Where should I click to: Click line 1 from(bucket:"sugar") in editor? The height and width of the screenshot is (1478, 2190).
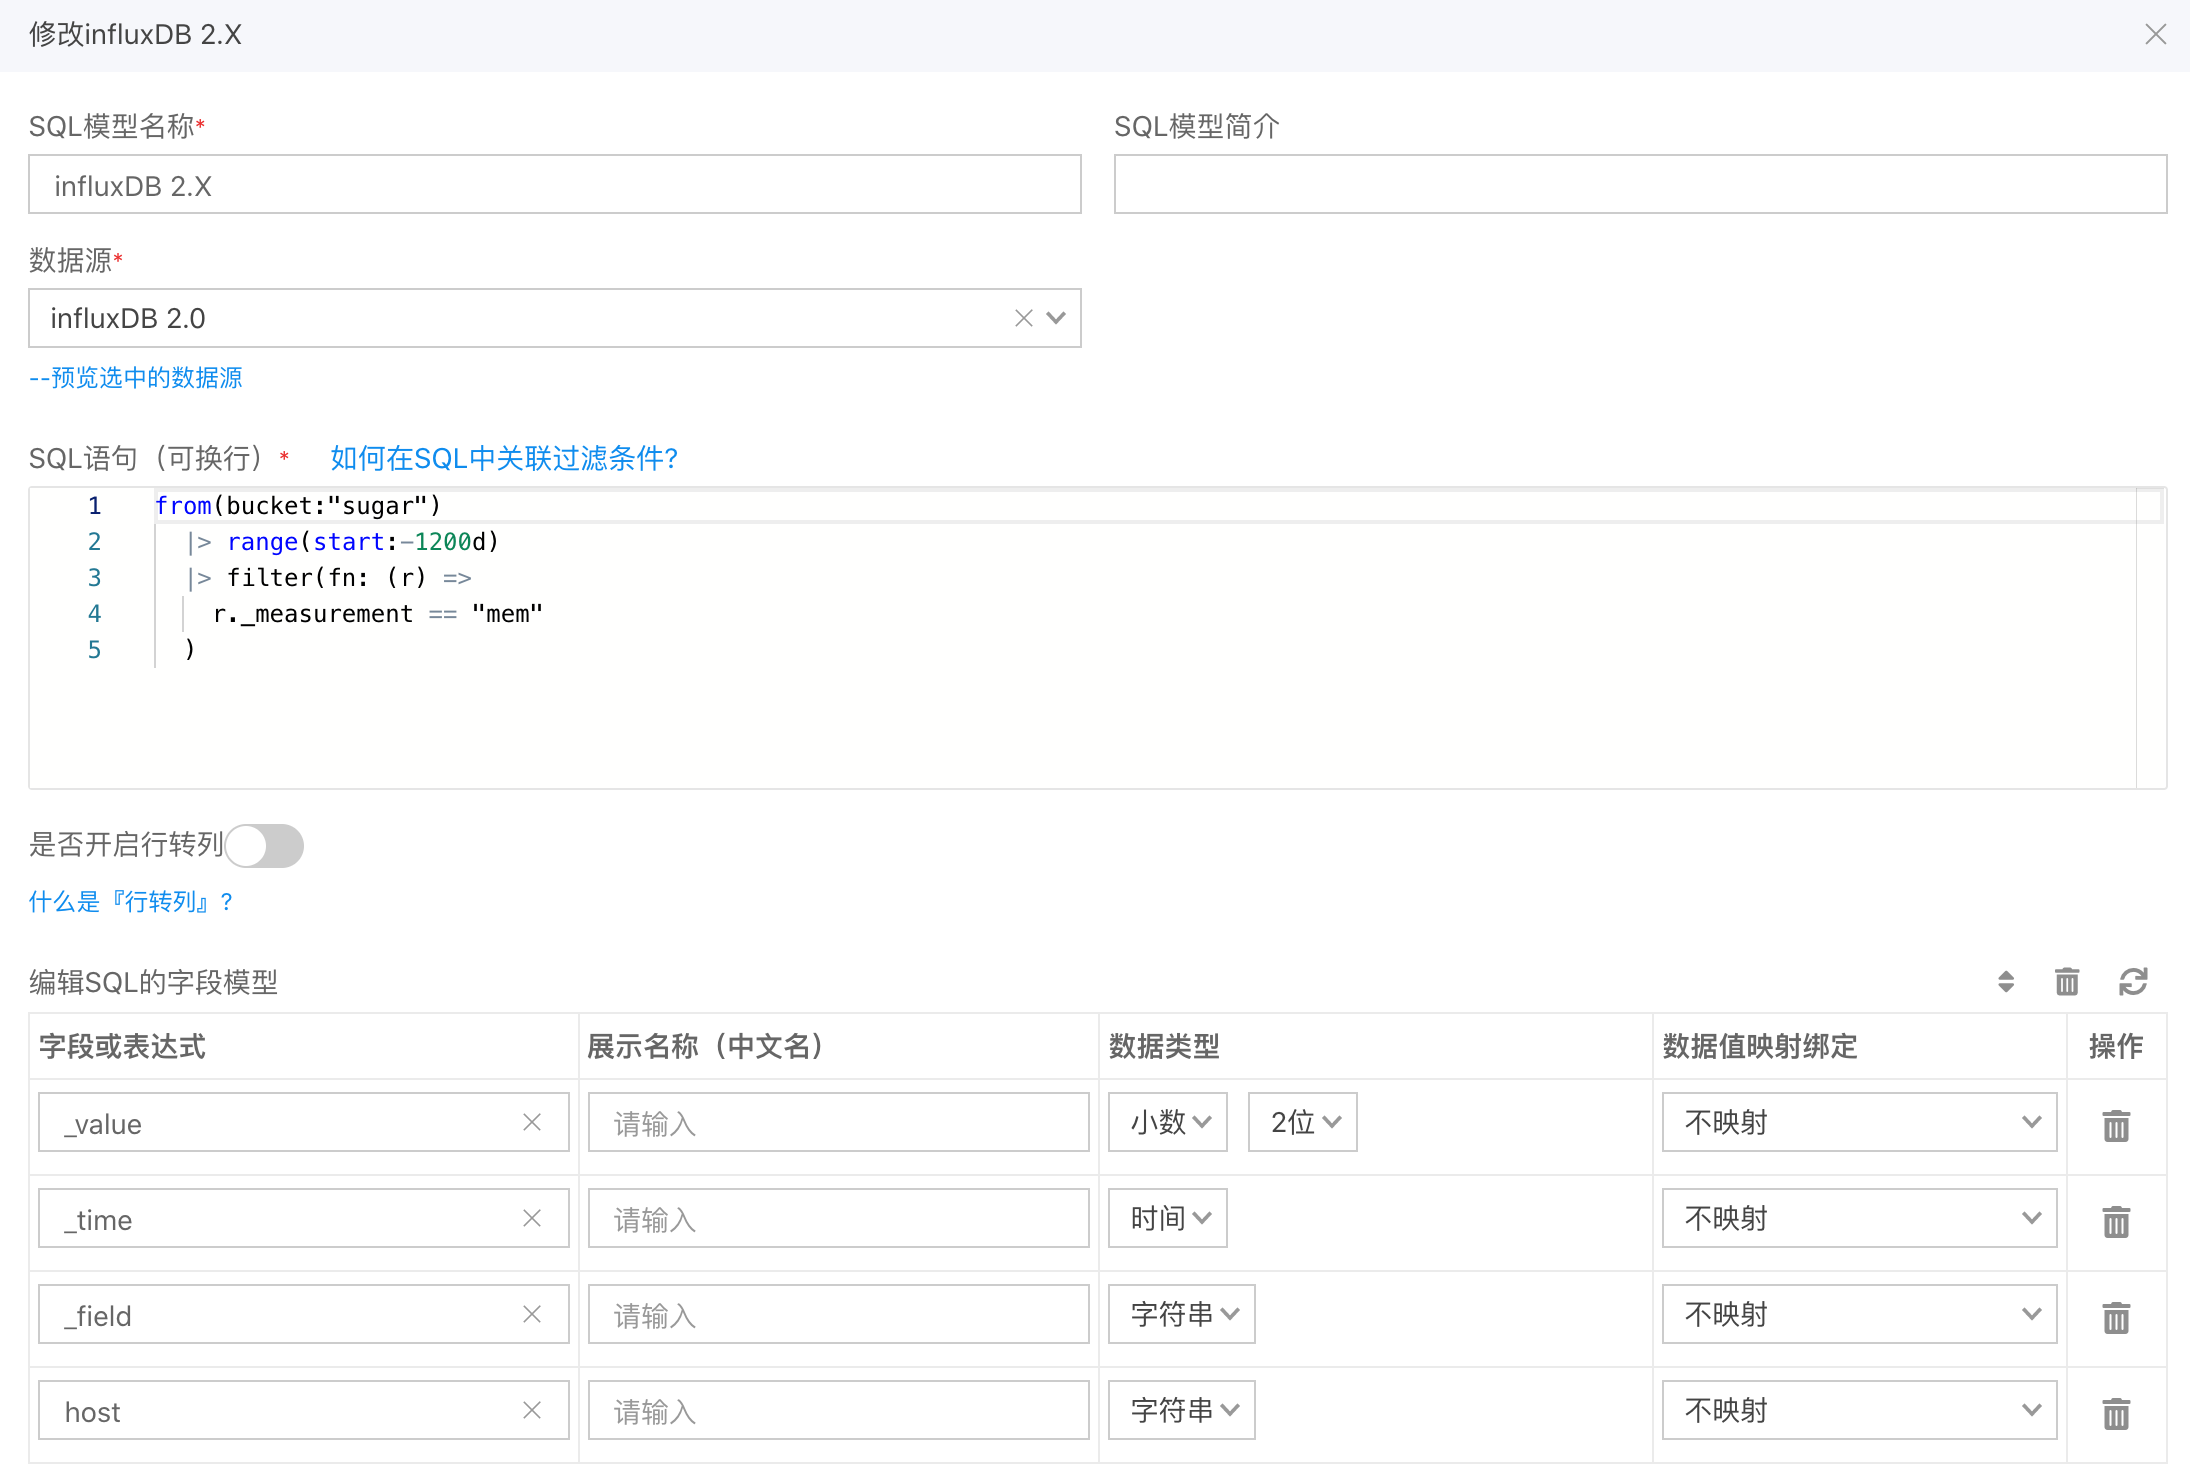point(298,506)
